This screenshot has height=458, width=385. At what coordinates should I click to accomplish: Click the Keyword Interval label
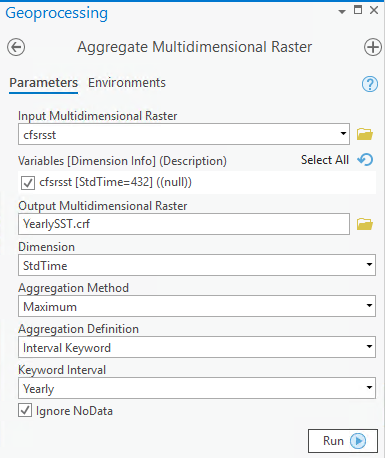pos(62,370)
